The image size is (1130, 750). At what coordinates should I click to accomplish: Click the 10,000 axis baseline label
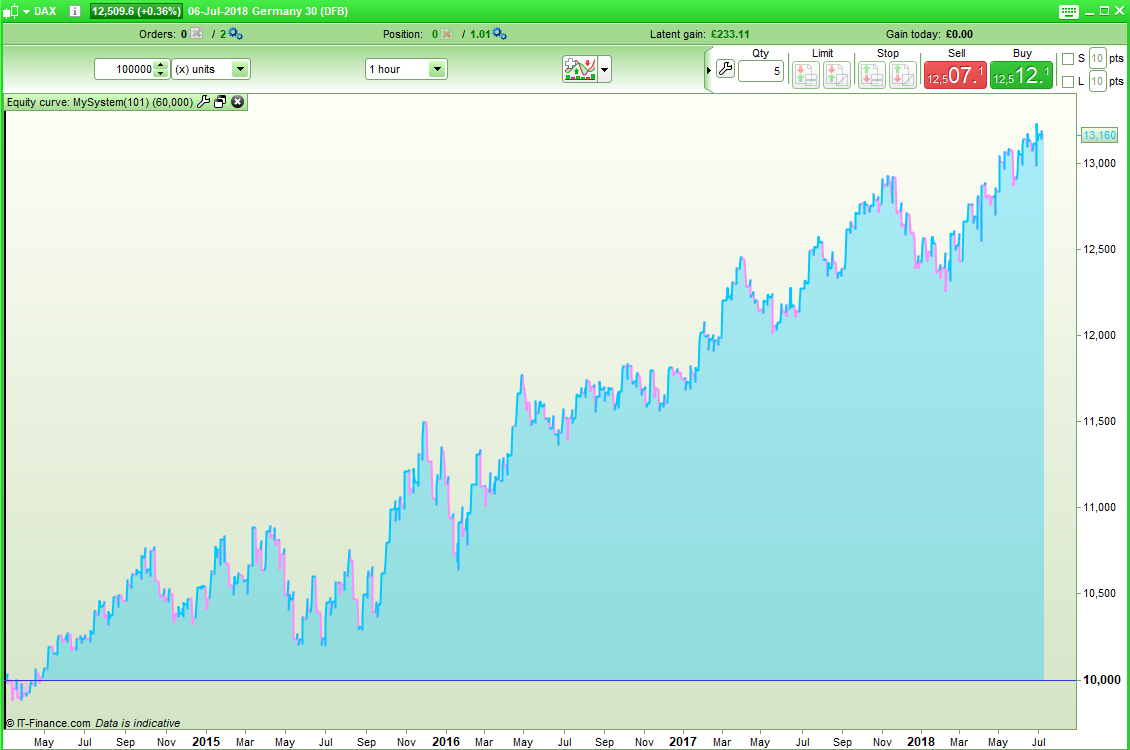1102,679
